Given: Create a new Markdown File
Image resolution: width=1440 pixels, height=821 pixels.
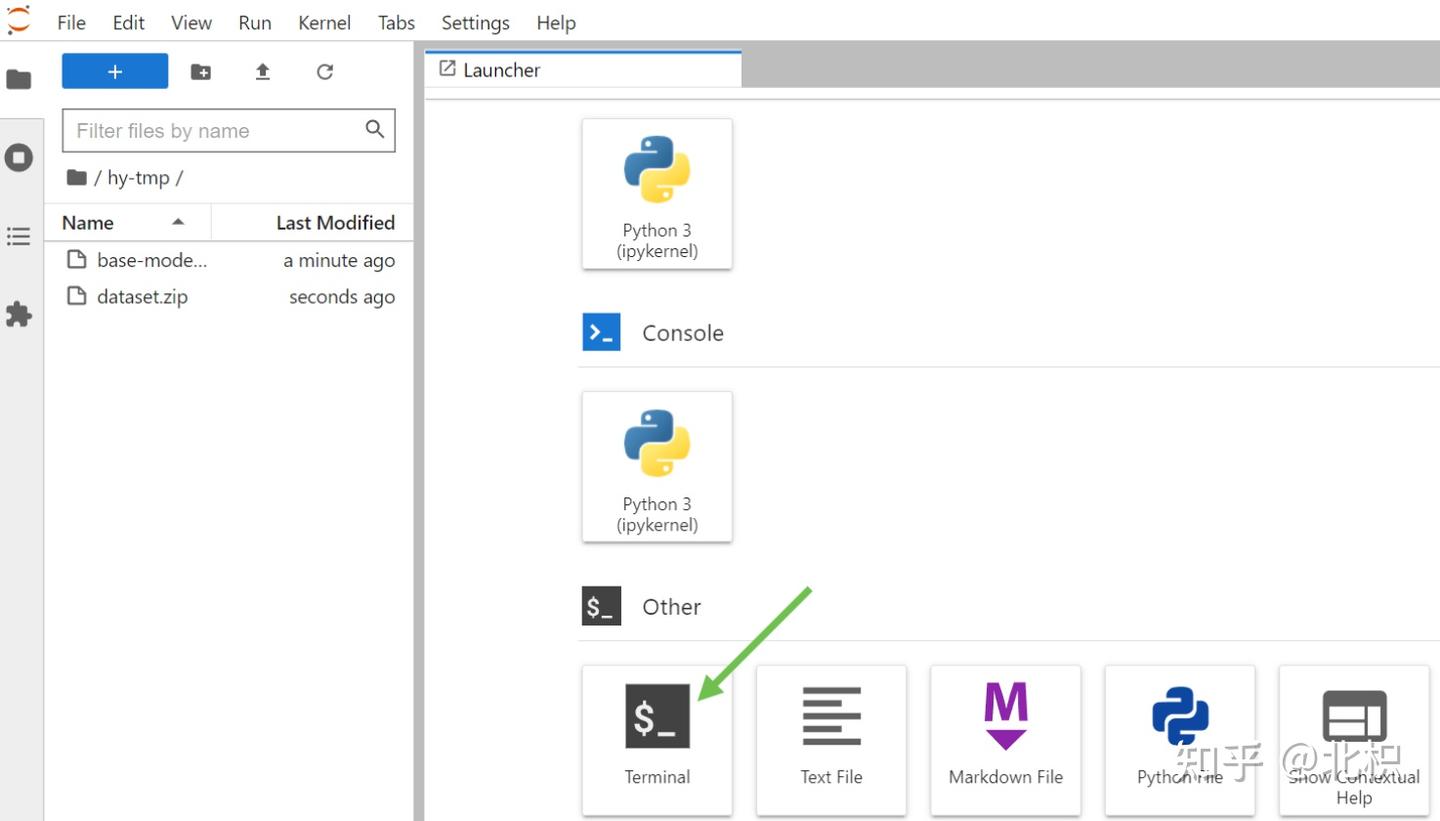Looking at the screenshot, I should click(1005, 740).
